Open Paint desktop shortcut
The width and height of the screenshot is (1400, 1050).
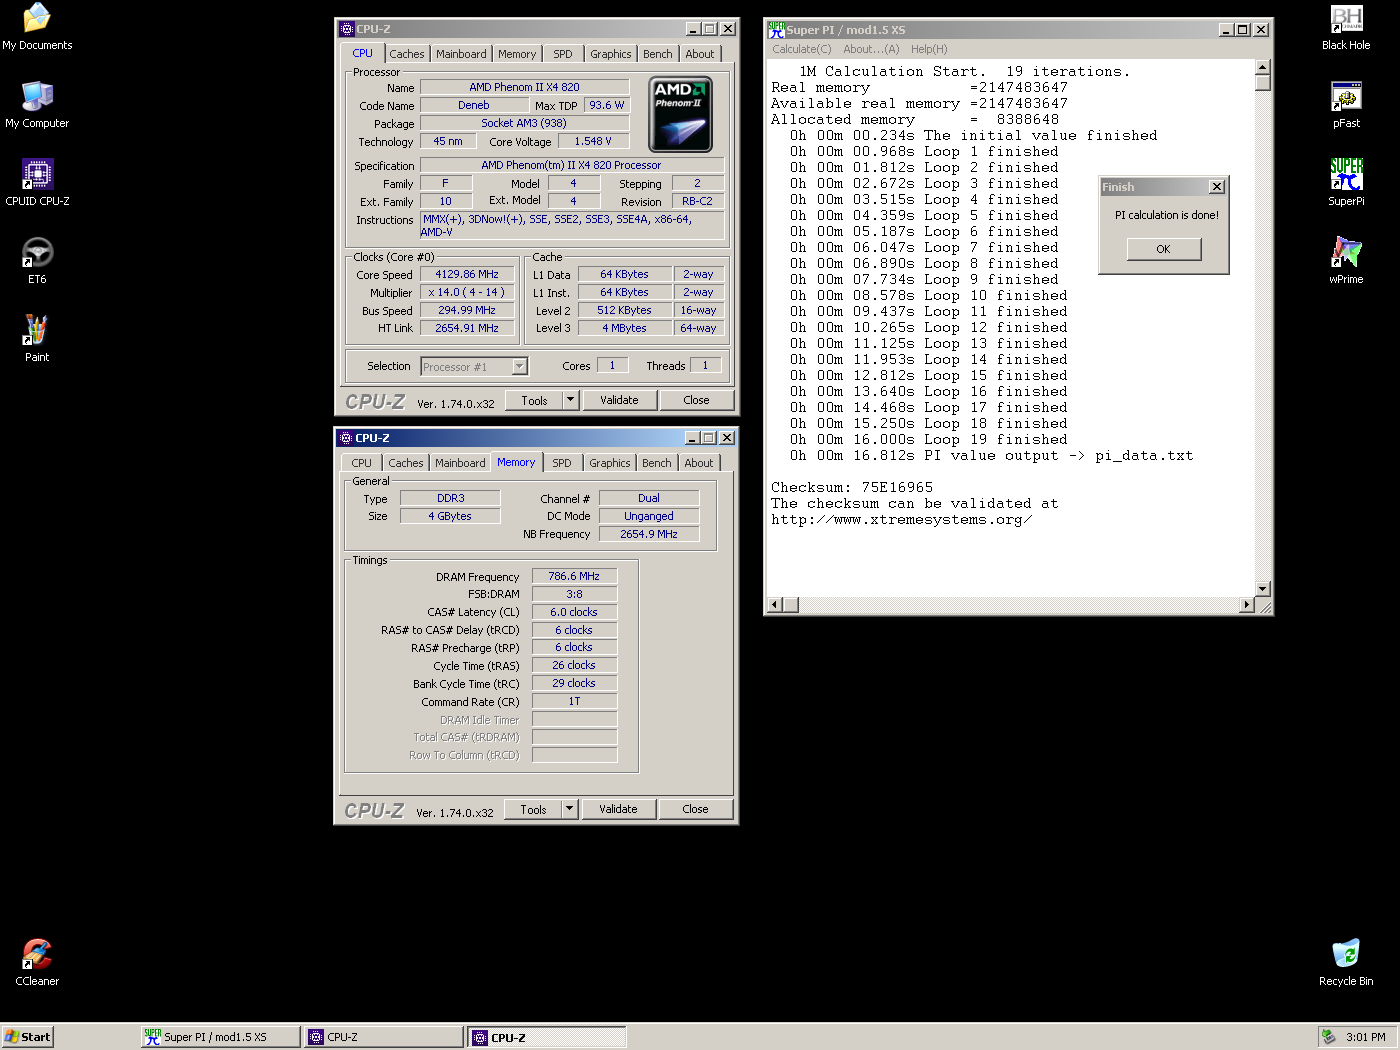click(x=37, y=339)
